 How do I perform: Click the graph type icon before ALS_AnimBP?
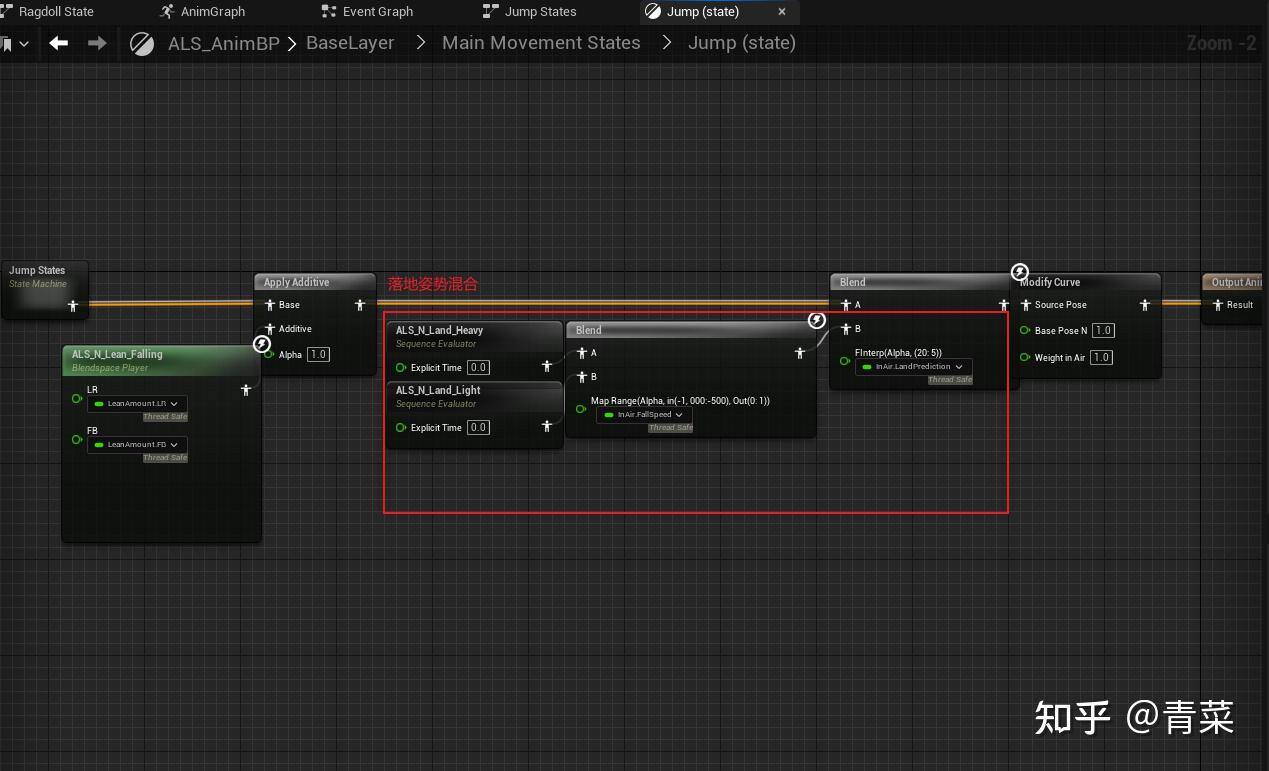(x=142, y=43)
